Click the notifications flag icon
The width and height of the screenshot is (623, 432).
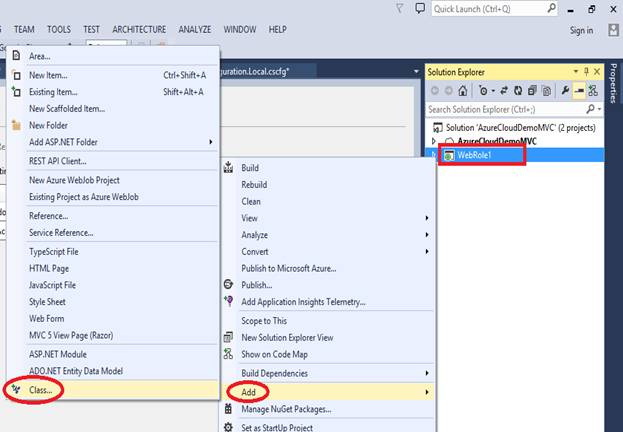click(400, 8)
